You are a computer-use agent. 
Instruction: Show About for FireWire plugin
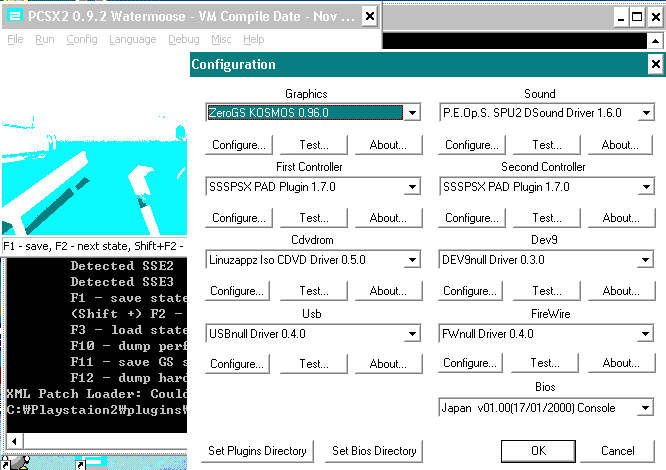click(x=621, y=363)
